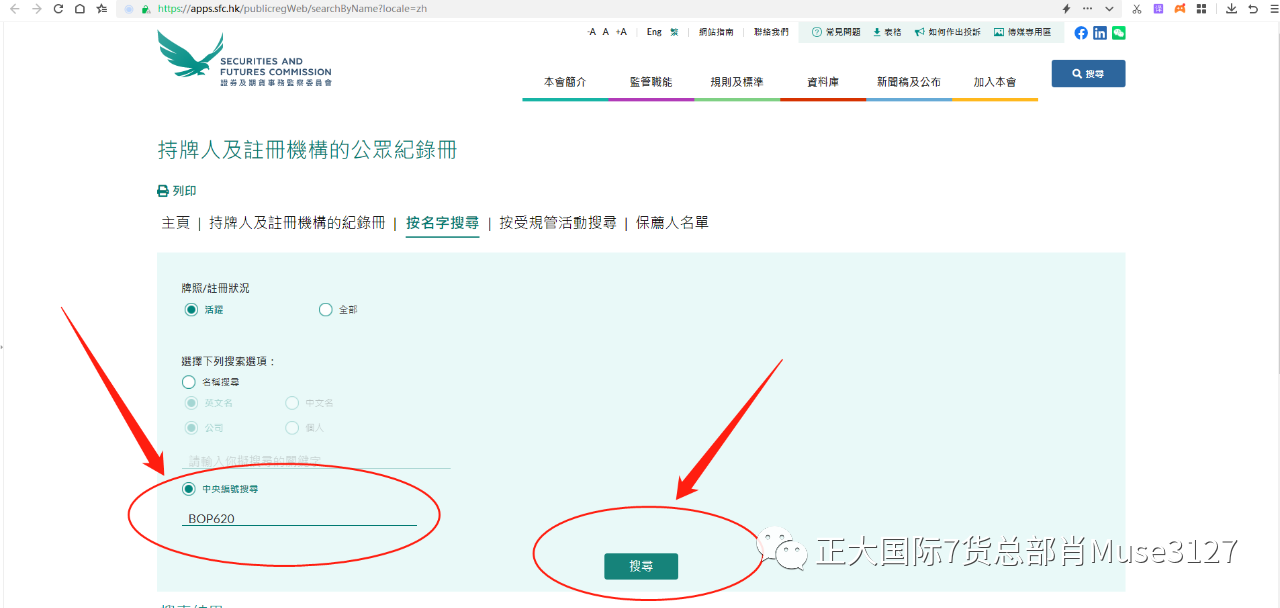The image size is (1280, 608).
Task: Open the 監管職能 navigation menu
Action: (x=650, y=82)
